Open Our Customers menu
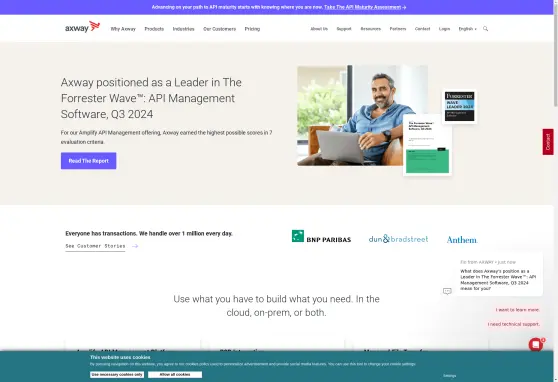The image size is (558, 382). coord(220,29)
